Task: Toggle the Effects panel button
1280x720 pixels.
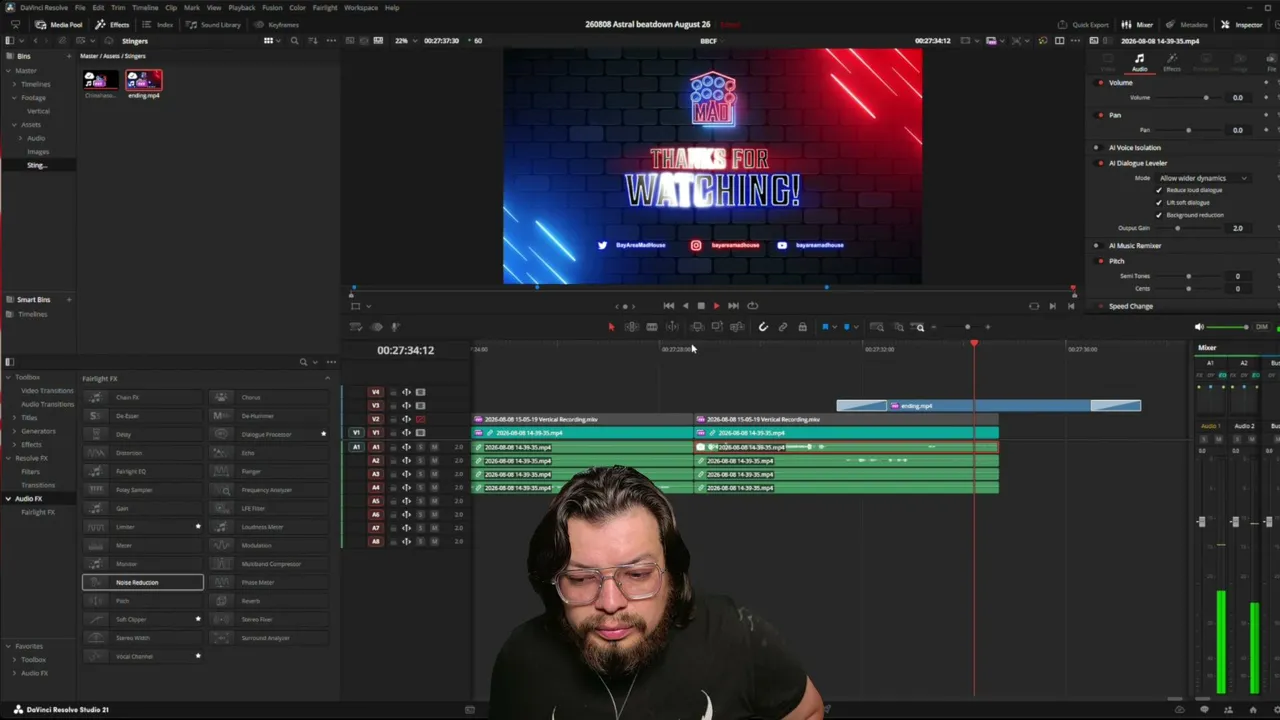Action: click(112, 24)
